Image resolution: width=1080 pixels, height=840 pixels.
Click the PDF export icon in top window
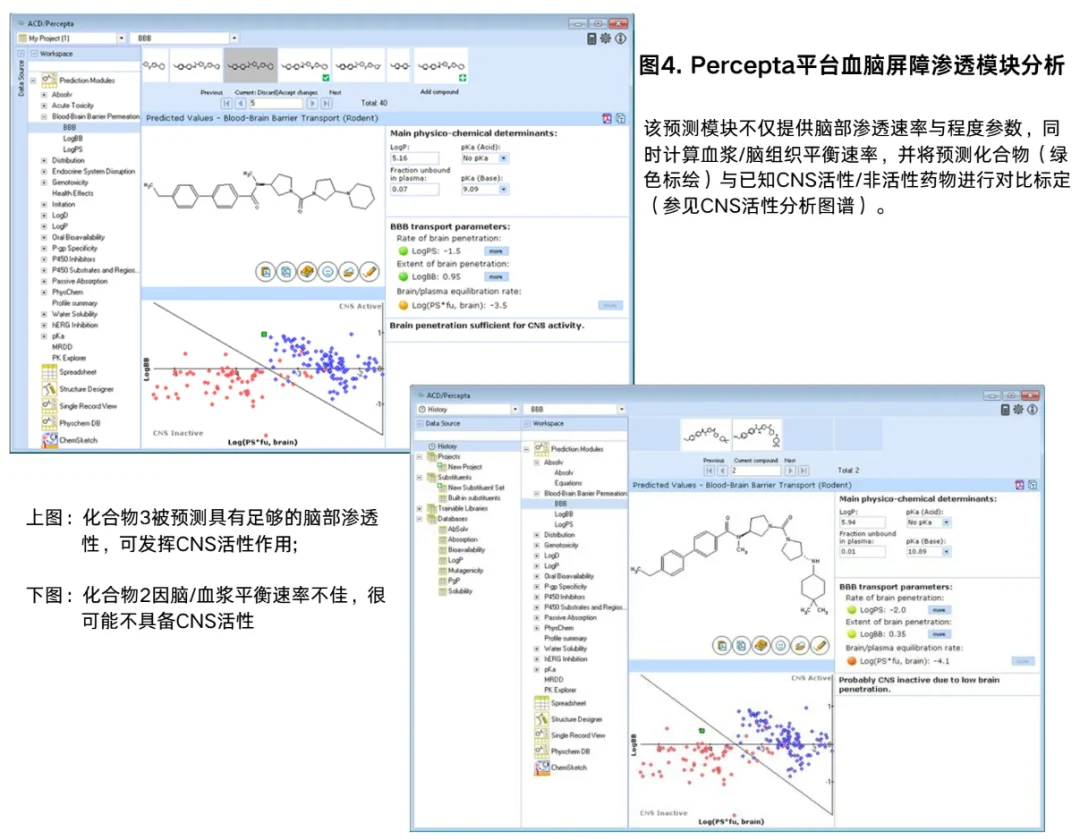607,118
